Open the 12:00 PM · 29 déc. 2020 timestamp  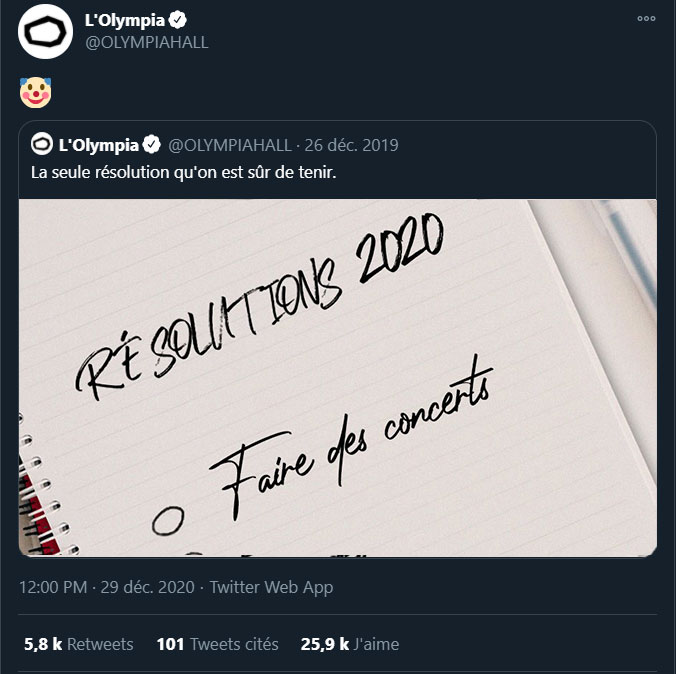(x=106, y=587)
